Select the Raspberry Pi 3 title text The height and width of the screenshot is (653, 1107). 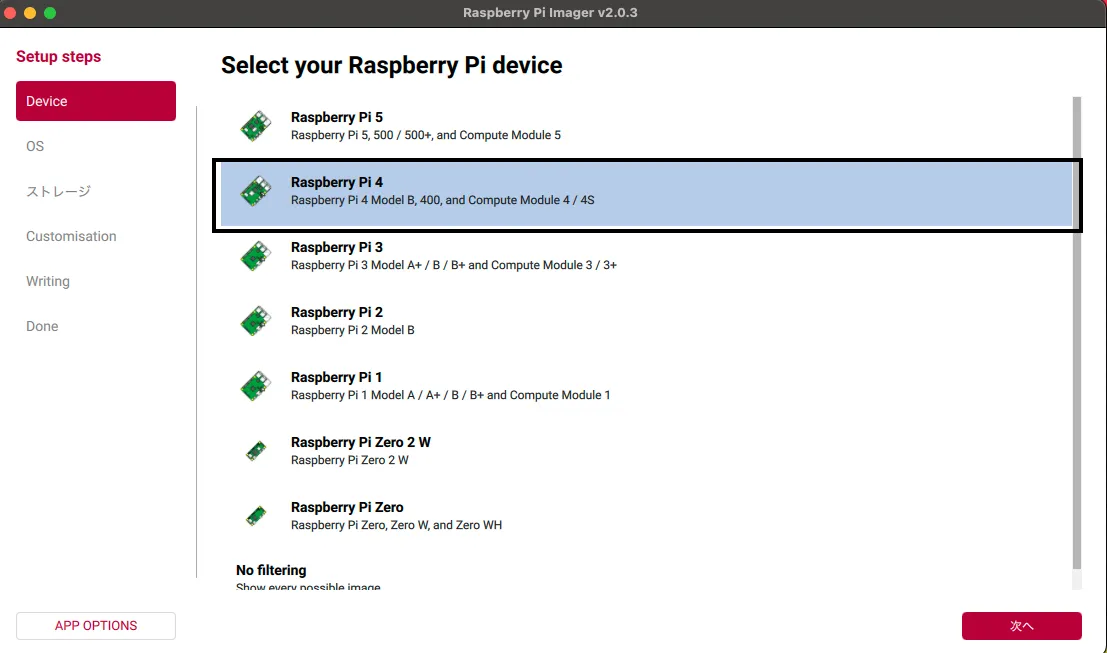pos(336,247)
